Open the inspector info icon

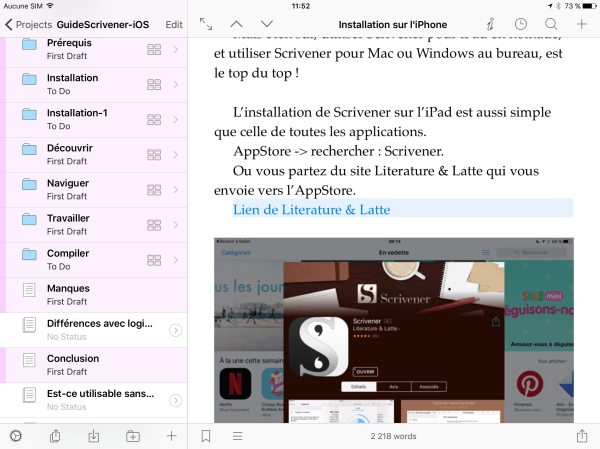[490, 24]
